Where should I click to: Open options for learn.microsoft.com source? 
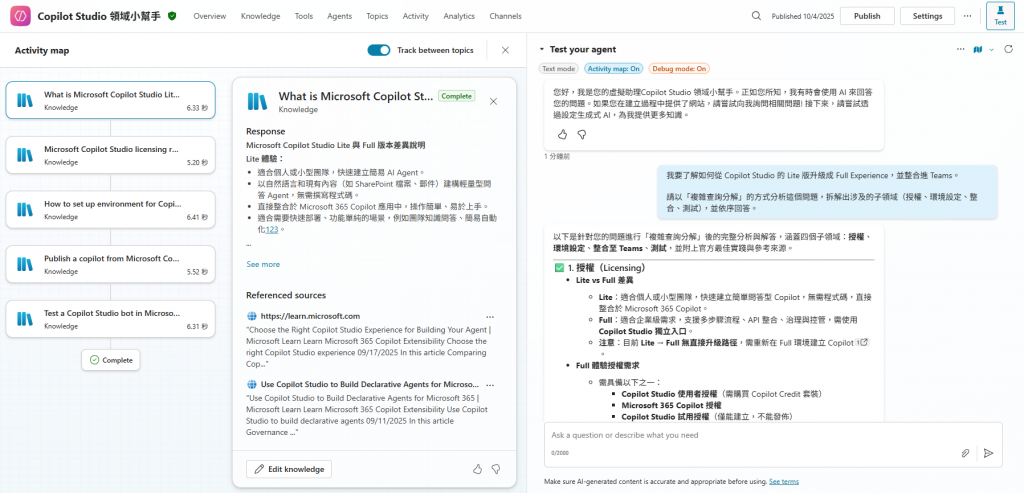(490, 316)
